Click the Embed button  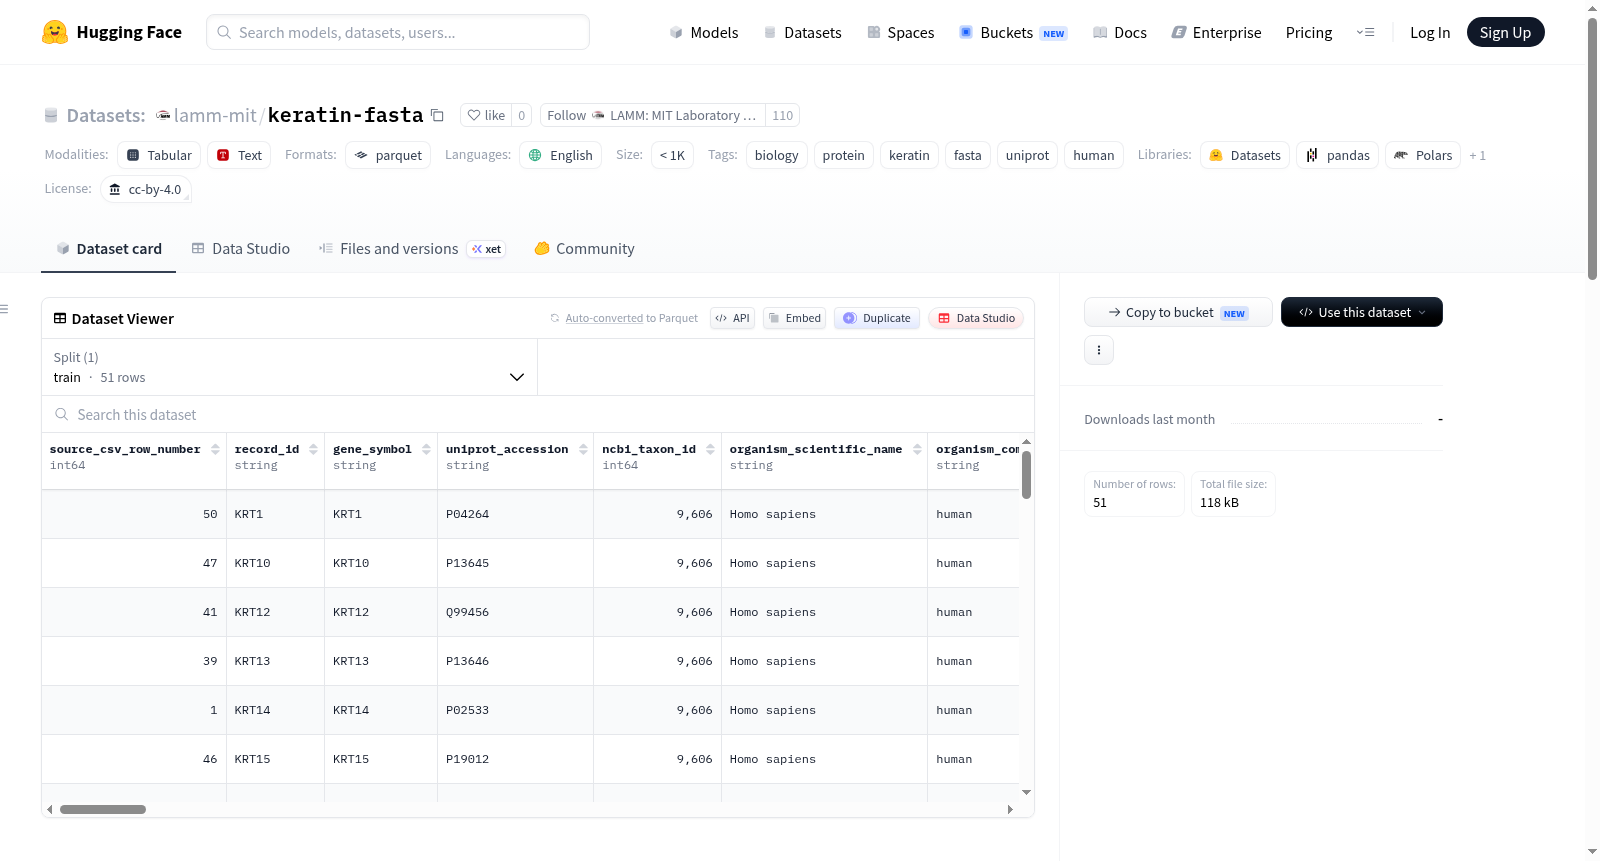tap(794, 318)
